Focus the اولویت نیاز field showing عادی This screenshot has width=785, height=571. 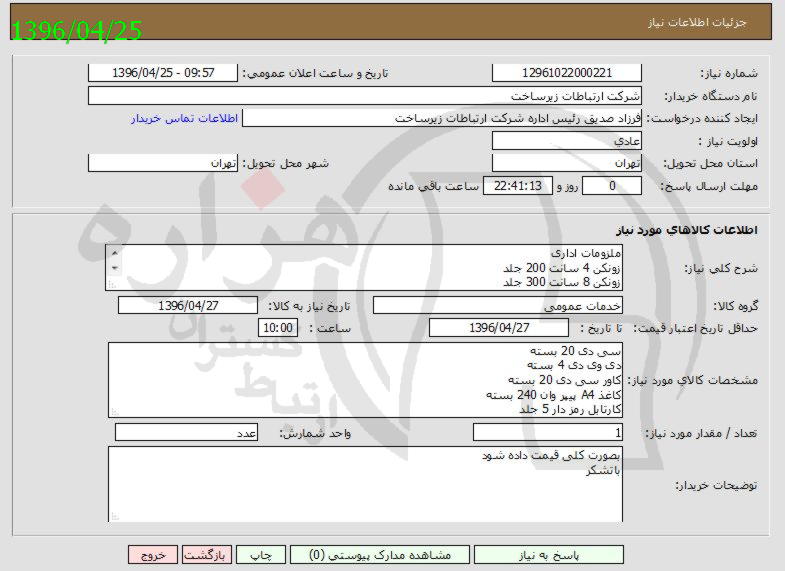(567, 141)
